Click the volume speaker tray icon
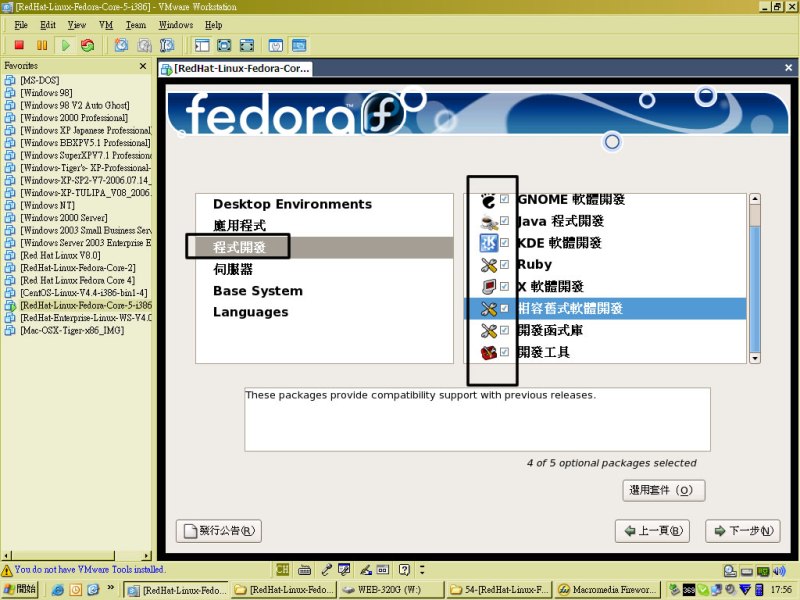This screenshot has width=800, height=600. (780, 571)
